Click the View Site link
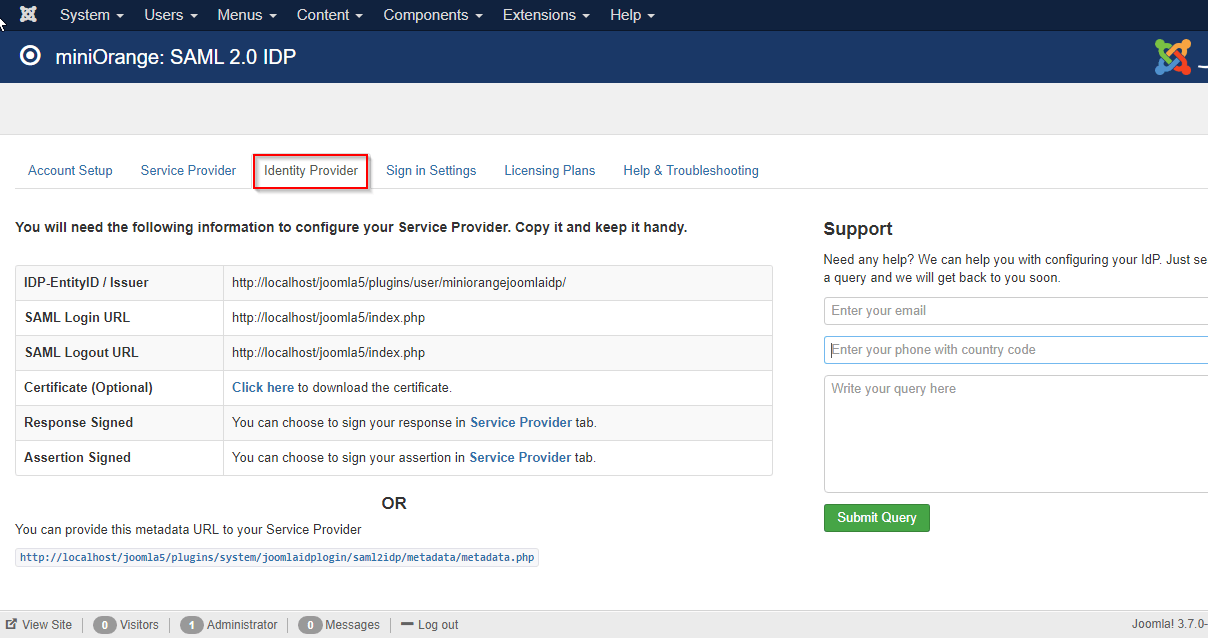This screenshot has height=638, width=1208. pos(47,624)
